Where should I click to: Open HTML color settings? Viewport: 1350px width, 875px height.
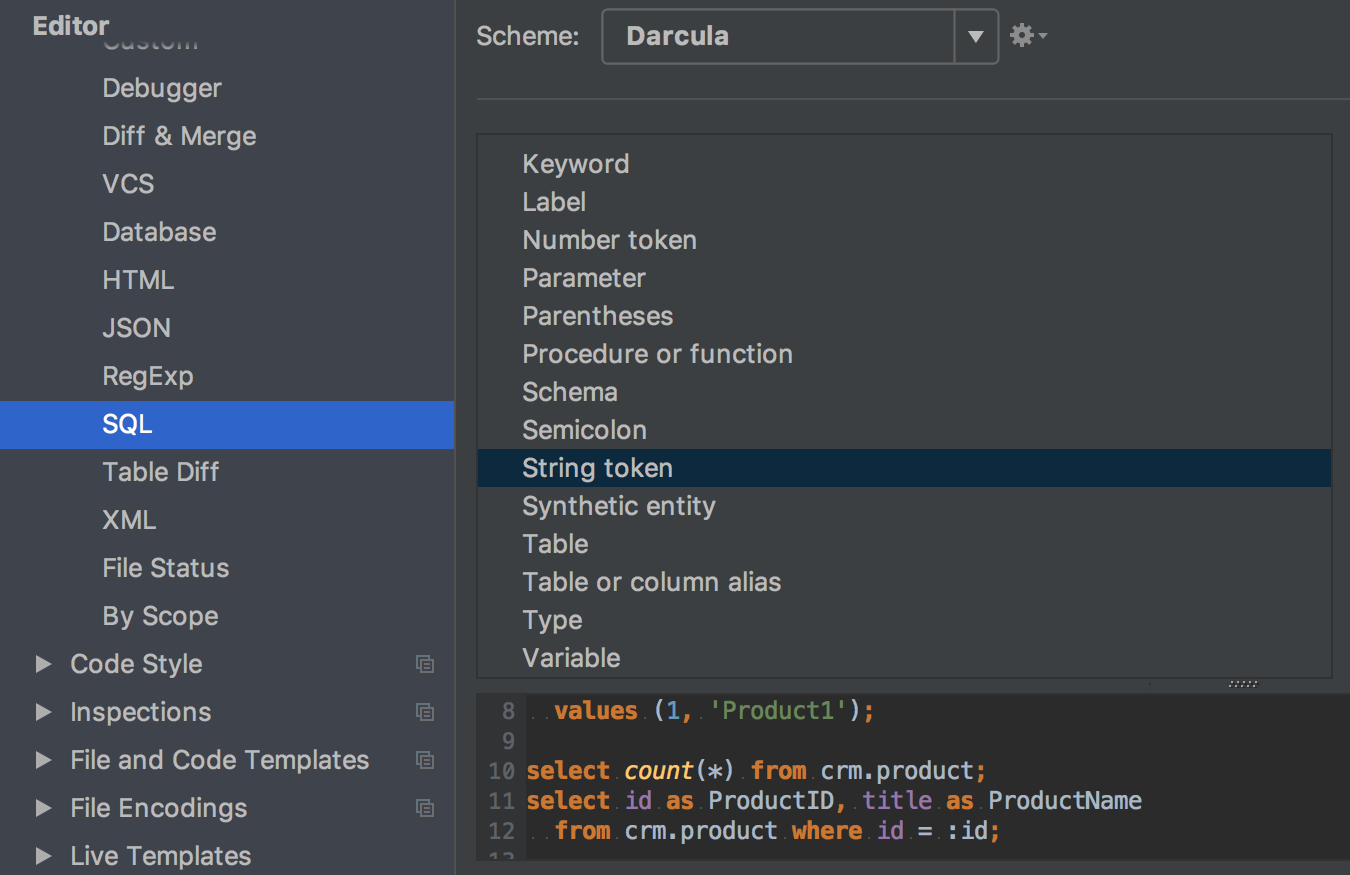click(x=138, y=280)
